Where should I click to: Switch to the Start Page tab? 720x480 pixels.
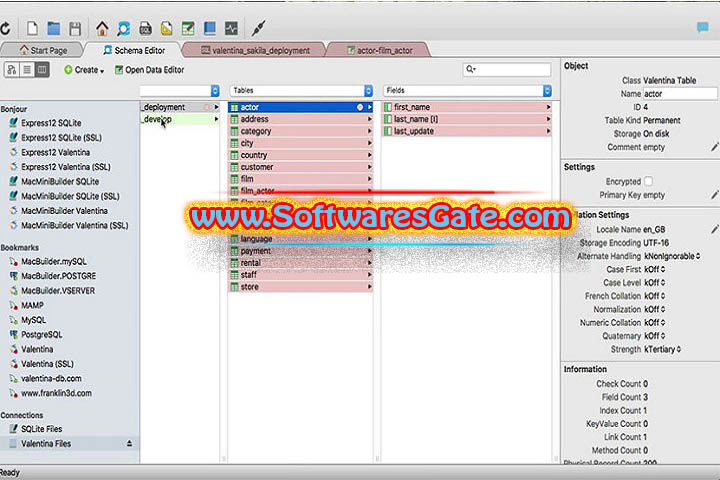pos(44,50)
